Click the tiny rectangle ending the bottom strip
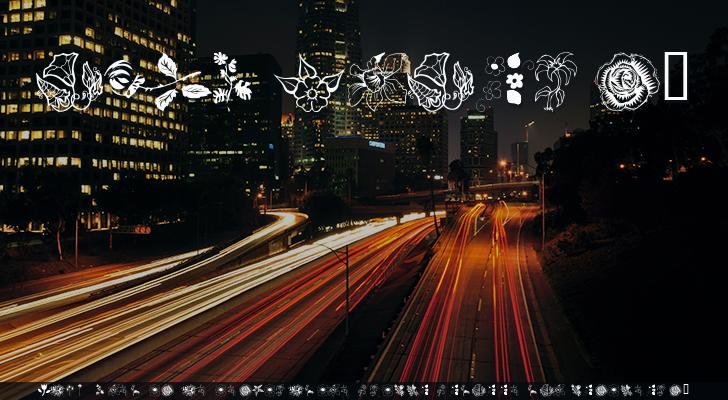 686,390
